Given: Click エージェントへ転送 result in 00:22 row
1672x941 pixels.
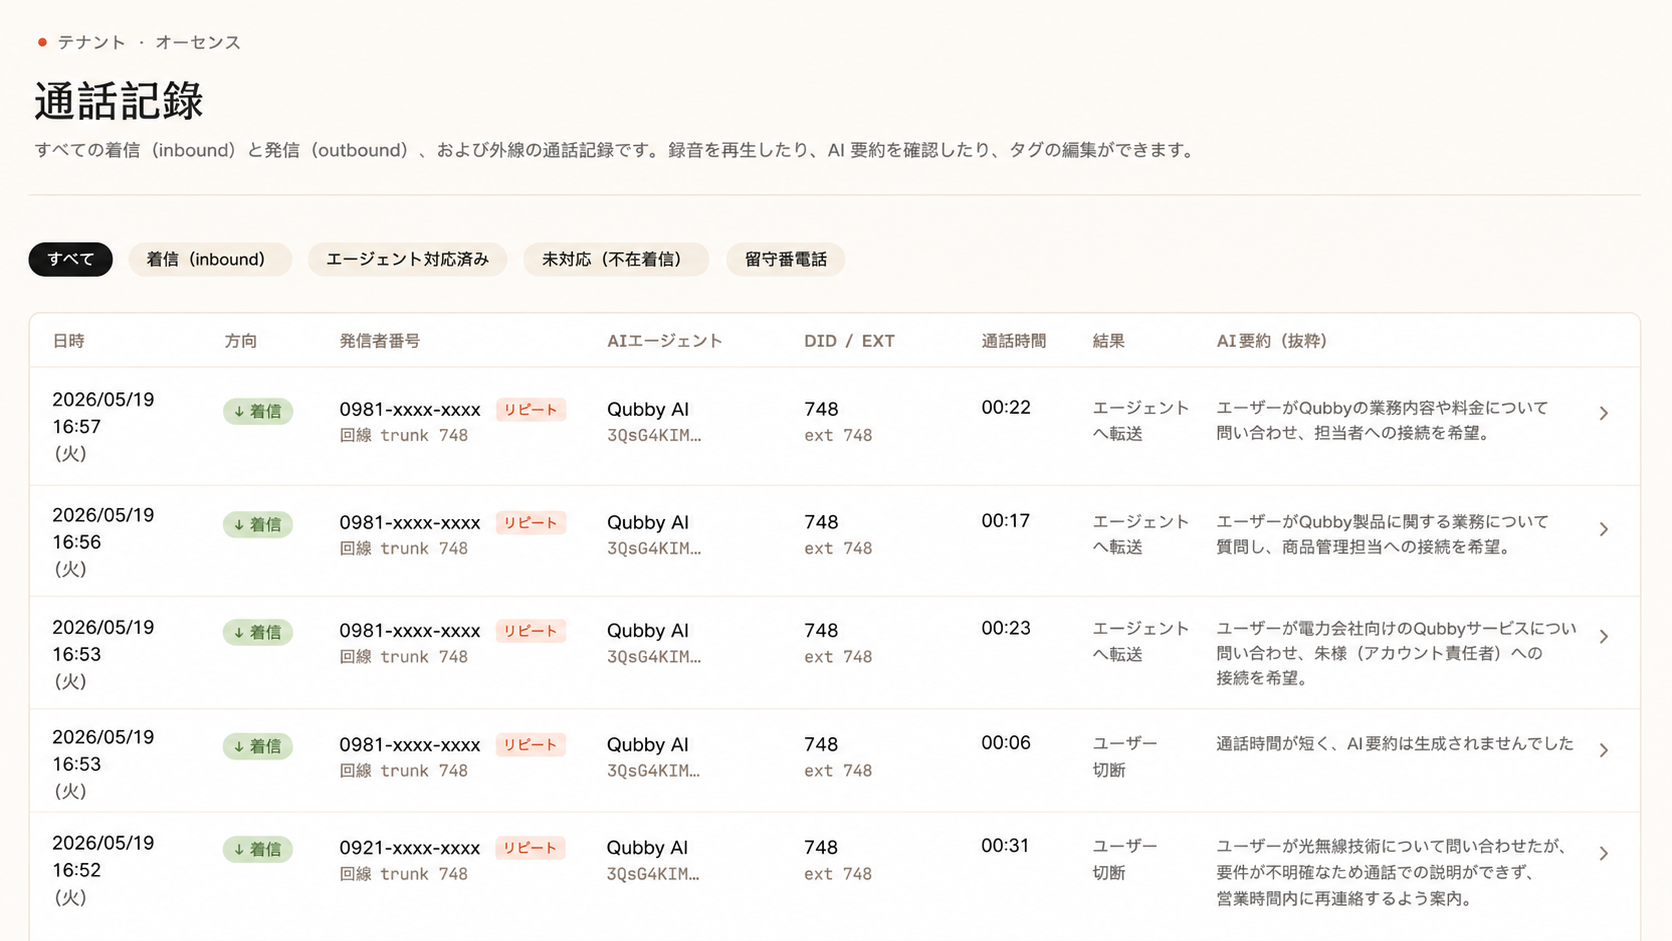Looking at the screenshot, I should point(1141,421).
